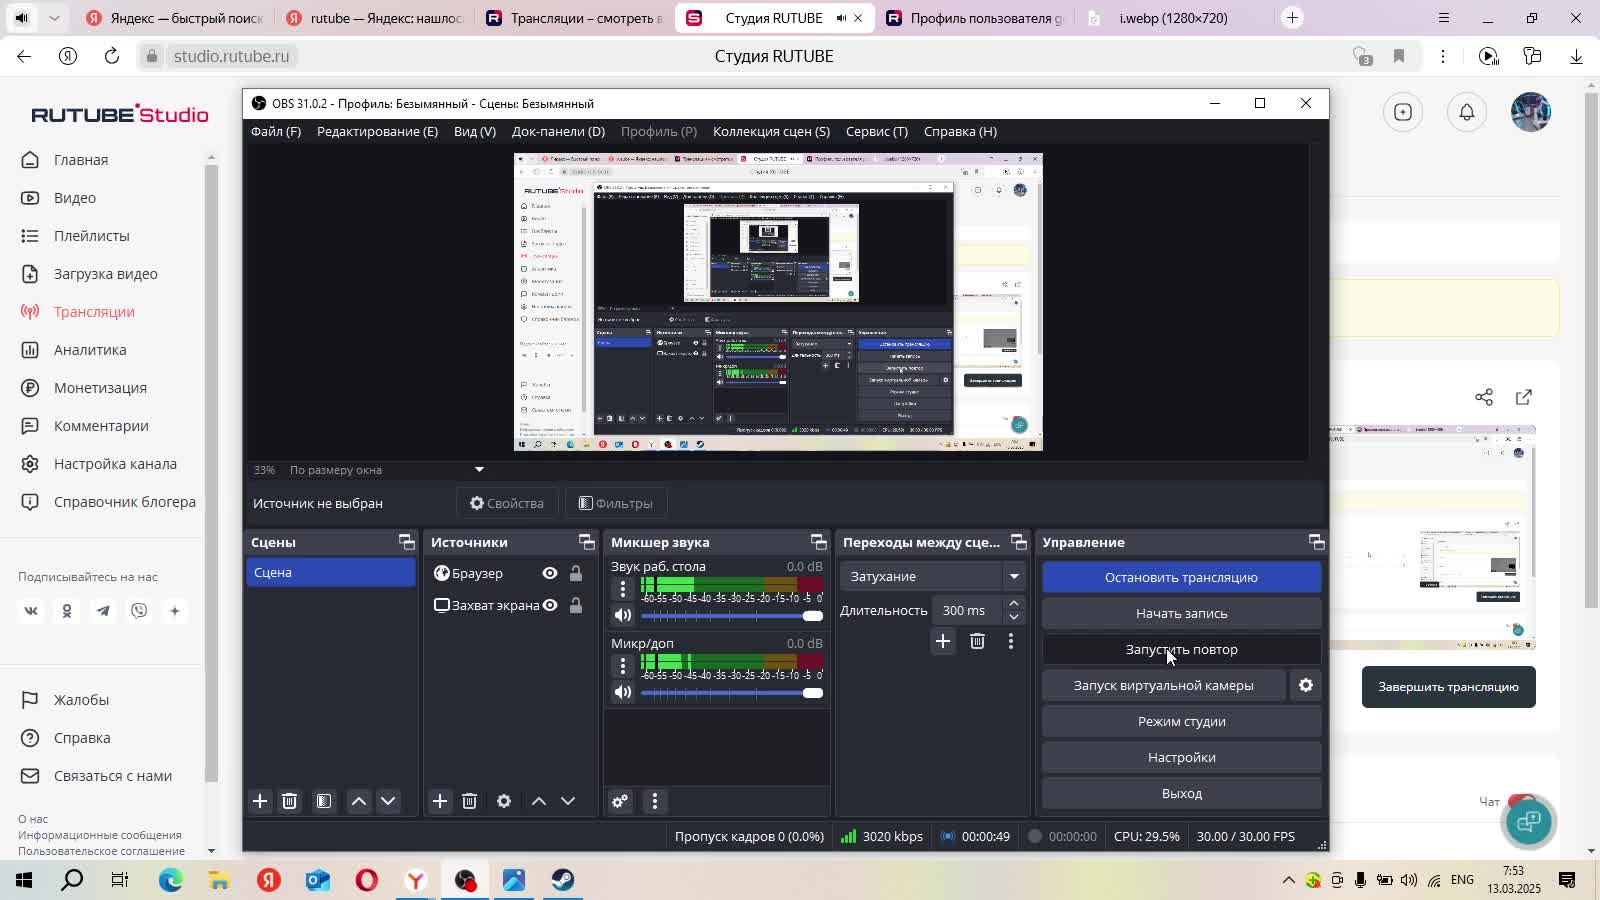Open Док-панели menu in OBS
The width and height of the screenshot is (1600, 900).
pyautogui.click(x=558, y=131)
